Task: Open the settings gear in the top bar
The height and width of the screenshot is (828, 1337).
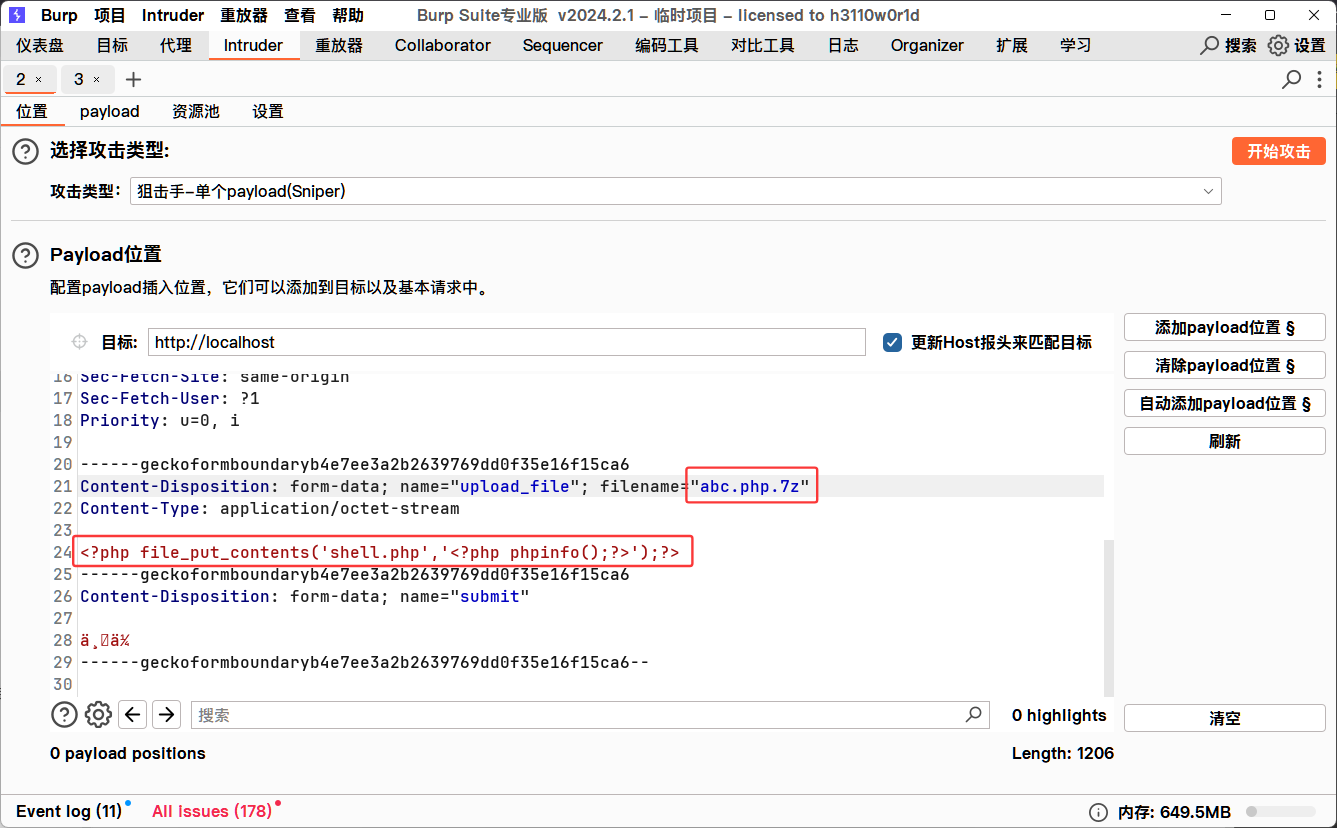Action: [1278, 46]
